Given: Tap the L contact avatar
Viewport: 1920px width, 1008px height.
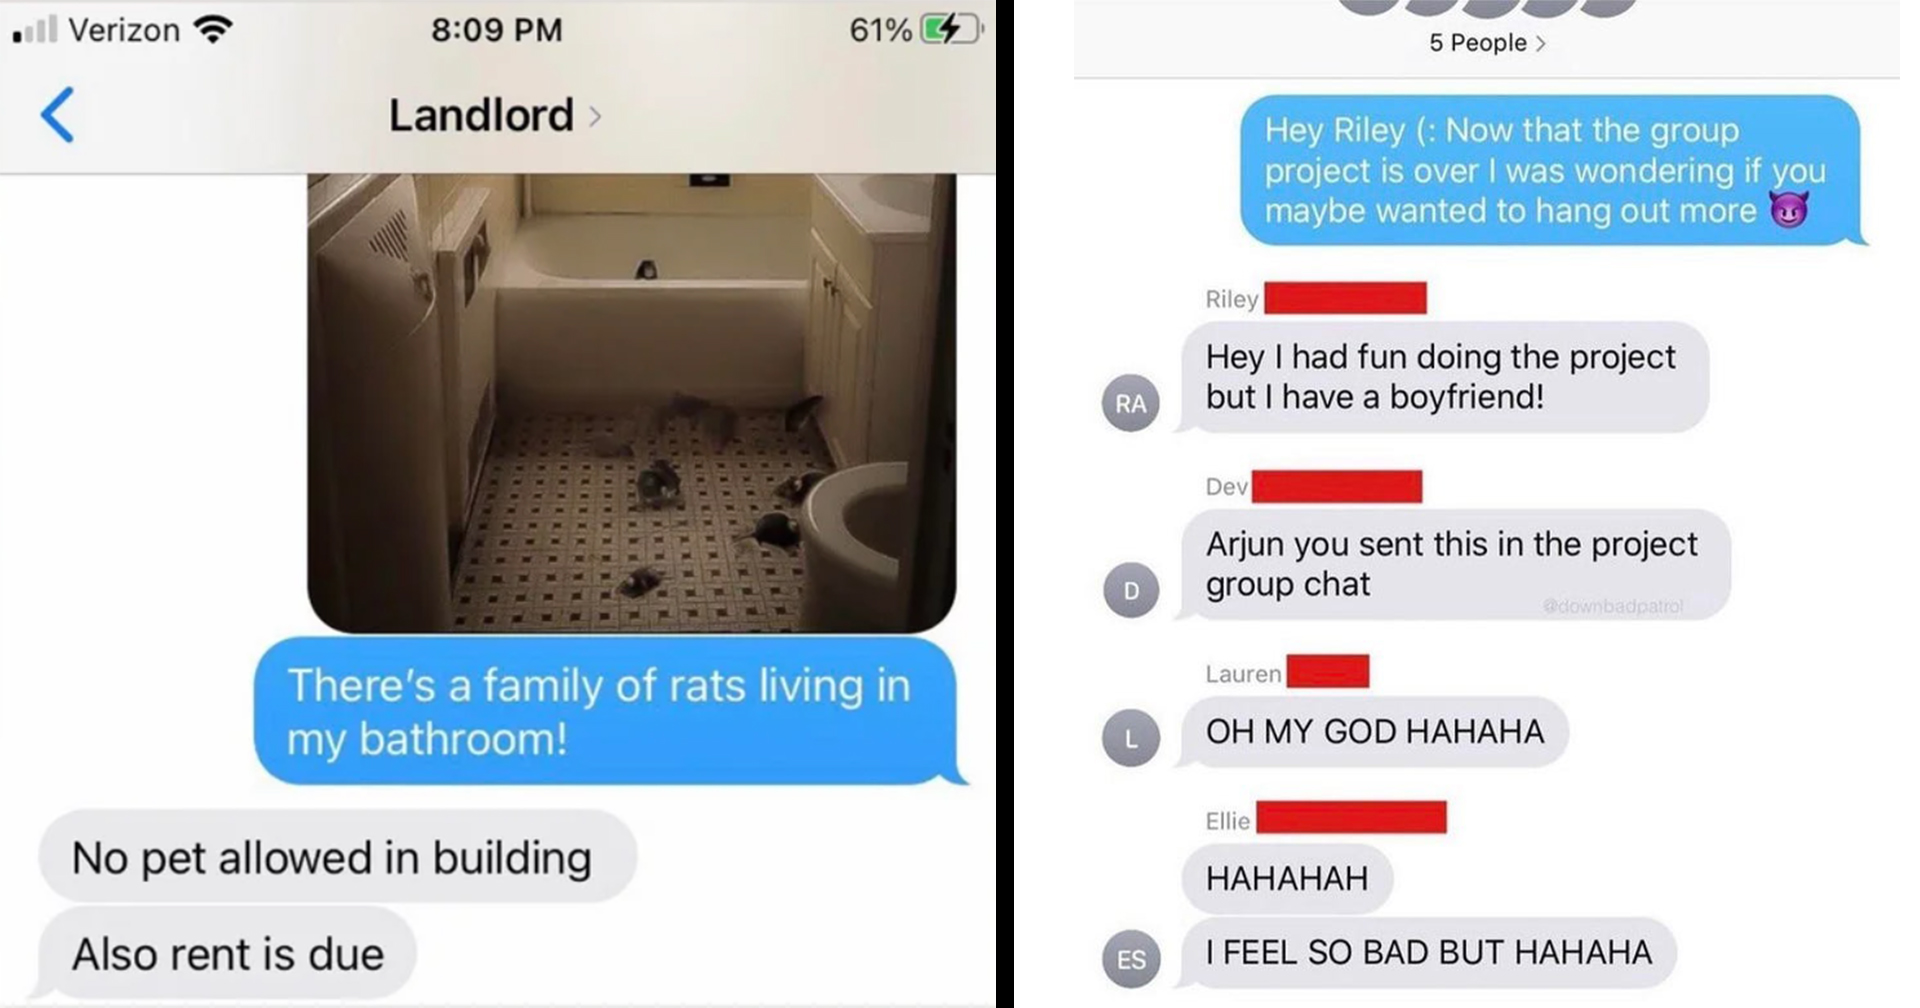Looking at the screenshot, I should tap(1131, 738).
